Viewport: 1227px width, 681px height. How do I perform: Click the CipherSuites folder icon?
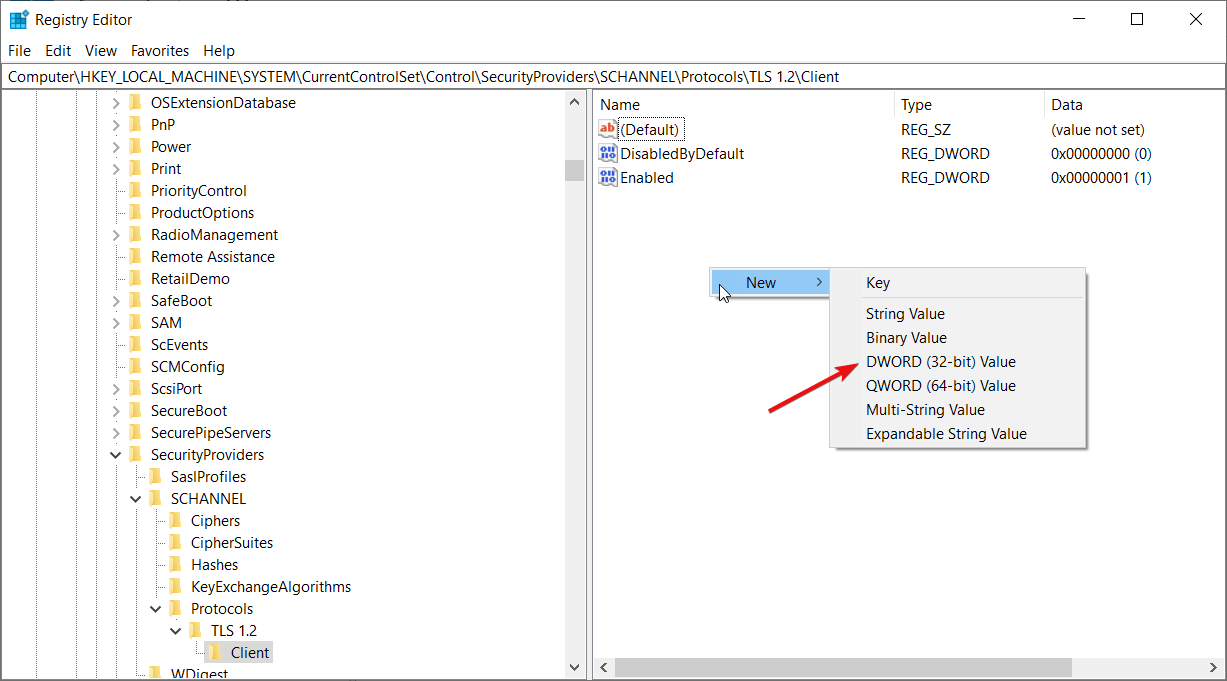point(176,542)
